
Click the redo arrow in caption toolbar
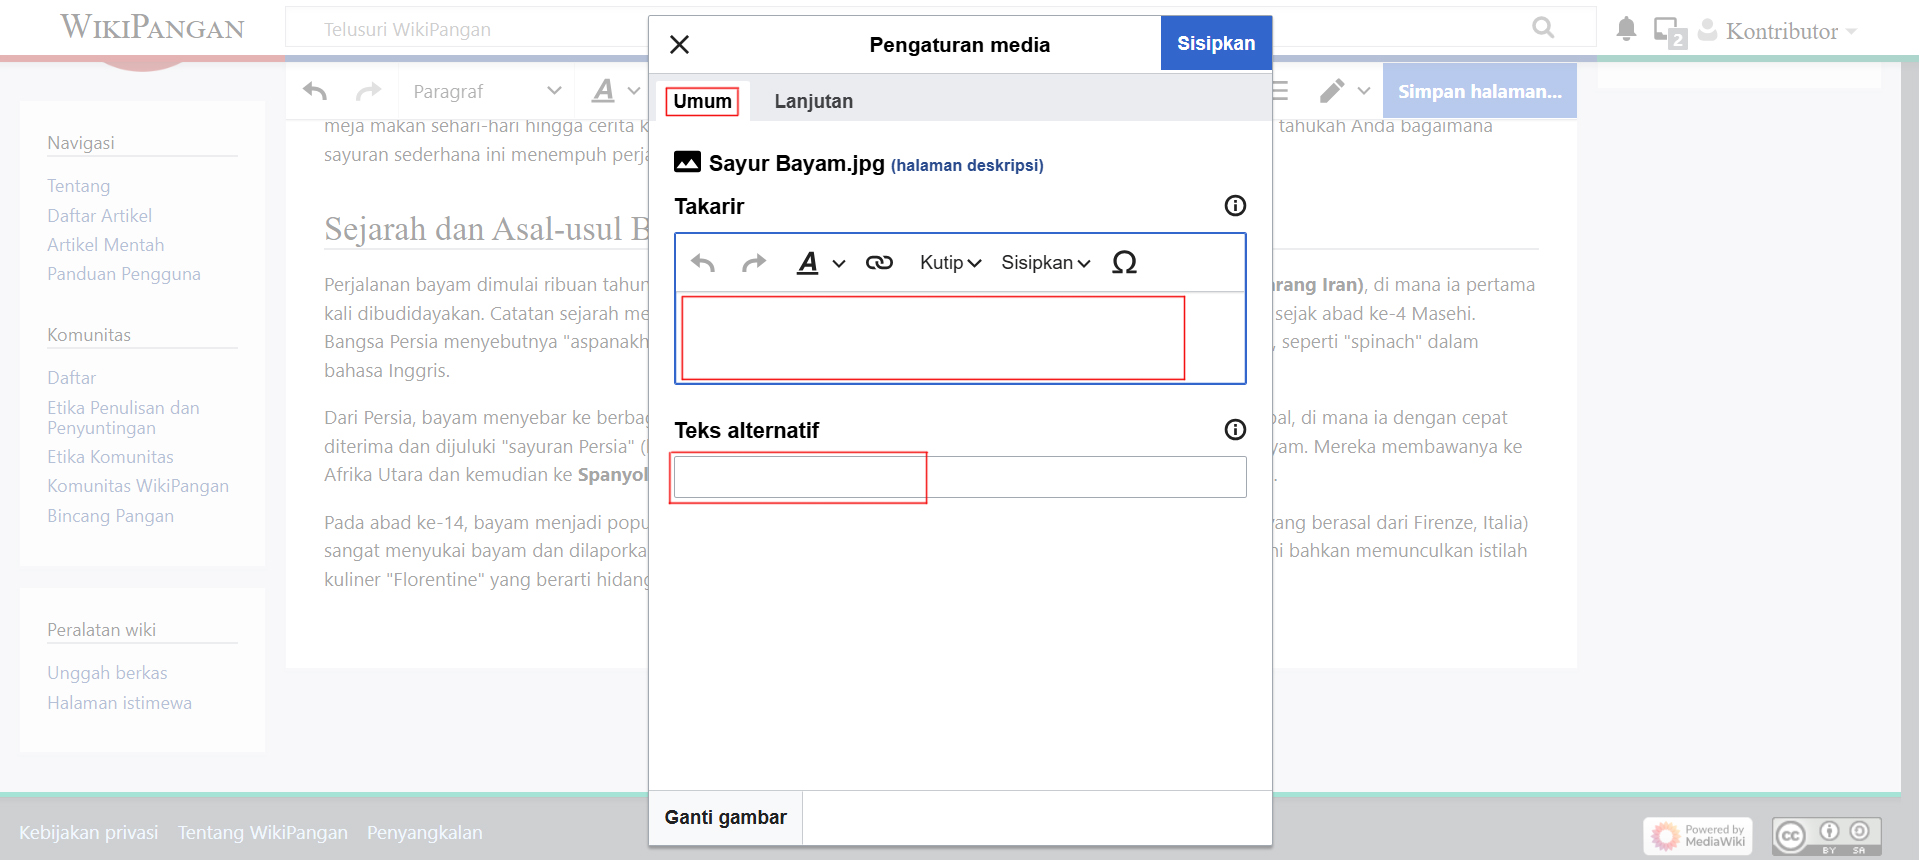coord(754,263)
